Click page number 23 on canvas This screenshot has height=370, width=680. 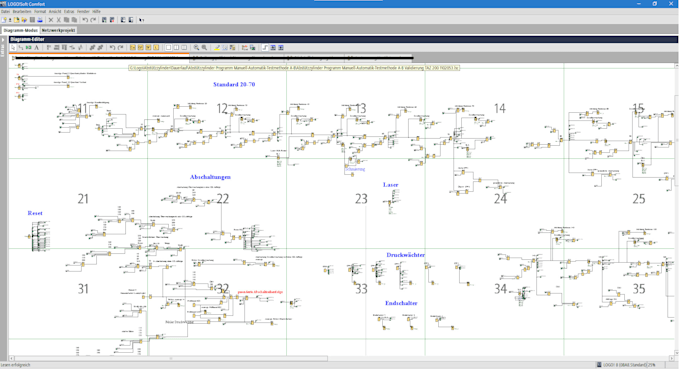coord(361,199)
